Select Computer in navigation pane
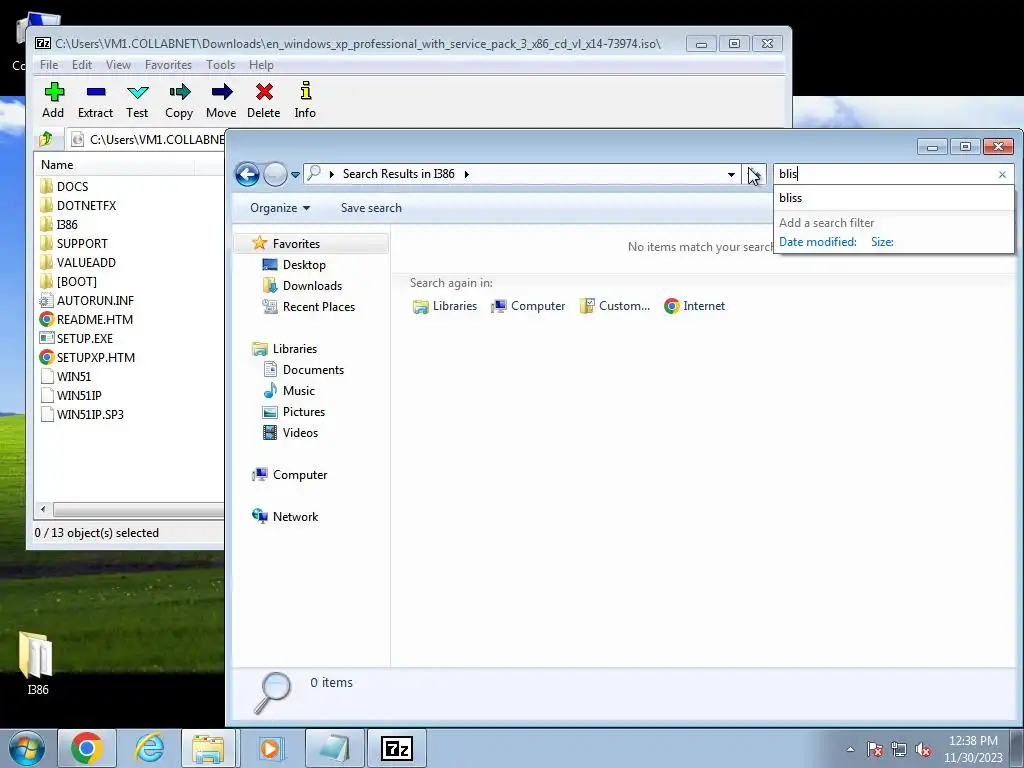 pyautogui.click(x=290, y=475)
